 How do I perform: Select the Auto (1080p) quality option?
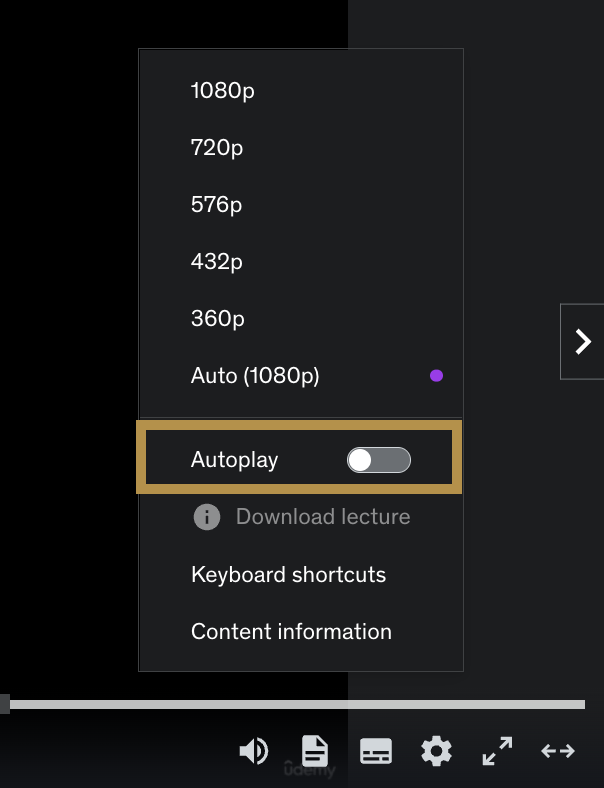[x=255, y=376]
